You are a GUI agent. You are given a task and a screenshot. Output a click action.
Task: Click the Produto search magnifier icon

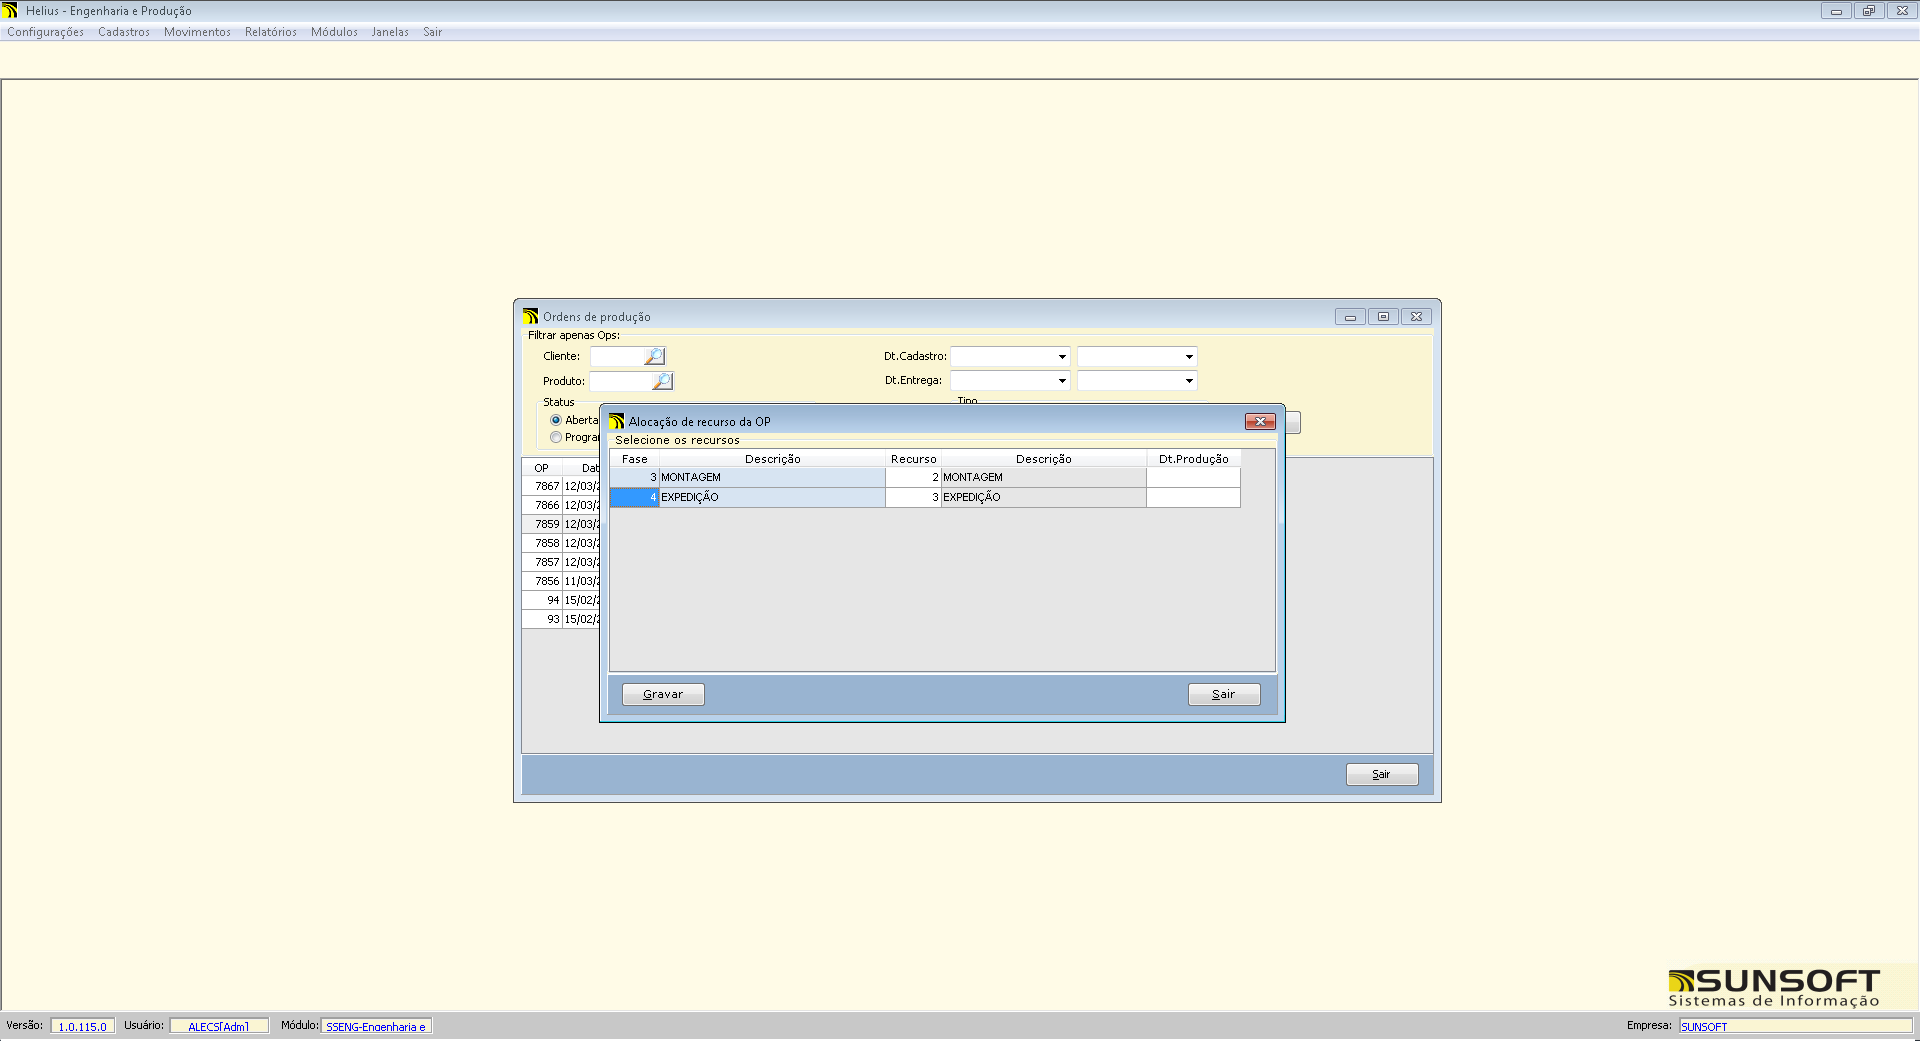pyautogui.click(x=662, y=381)
